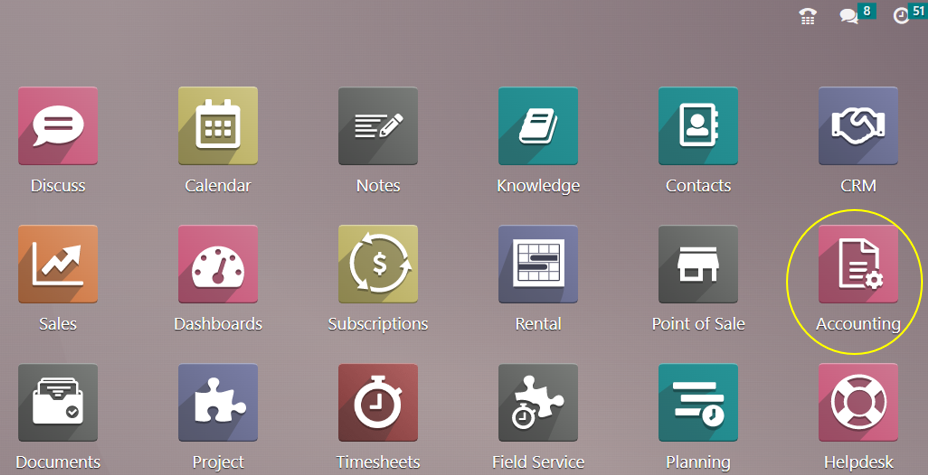Open the Timesheets stopwatch icon
932x475 pixels.
point(378,404)
